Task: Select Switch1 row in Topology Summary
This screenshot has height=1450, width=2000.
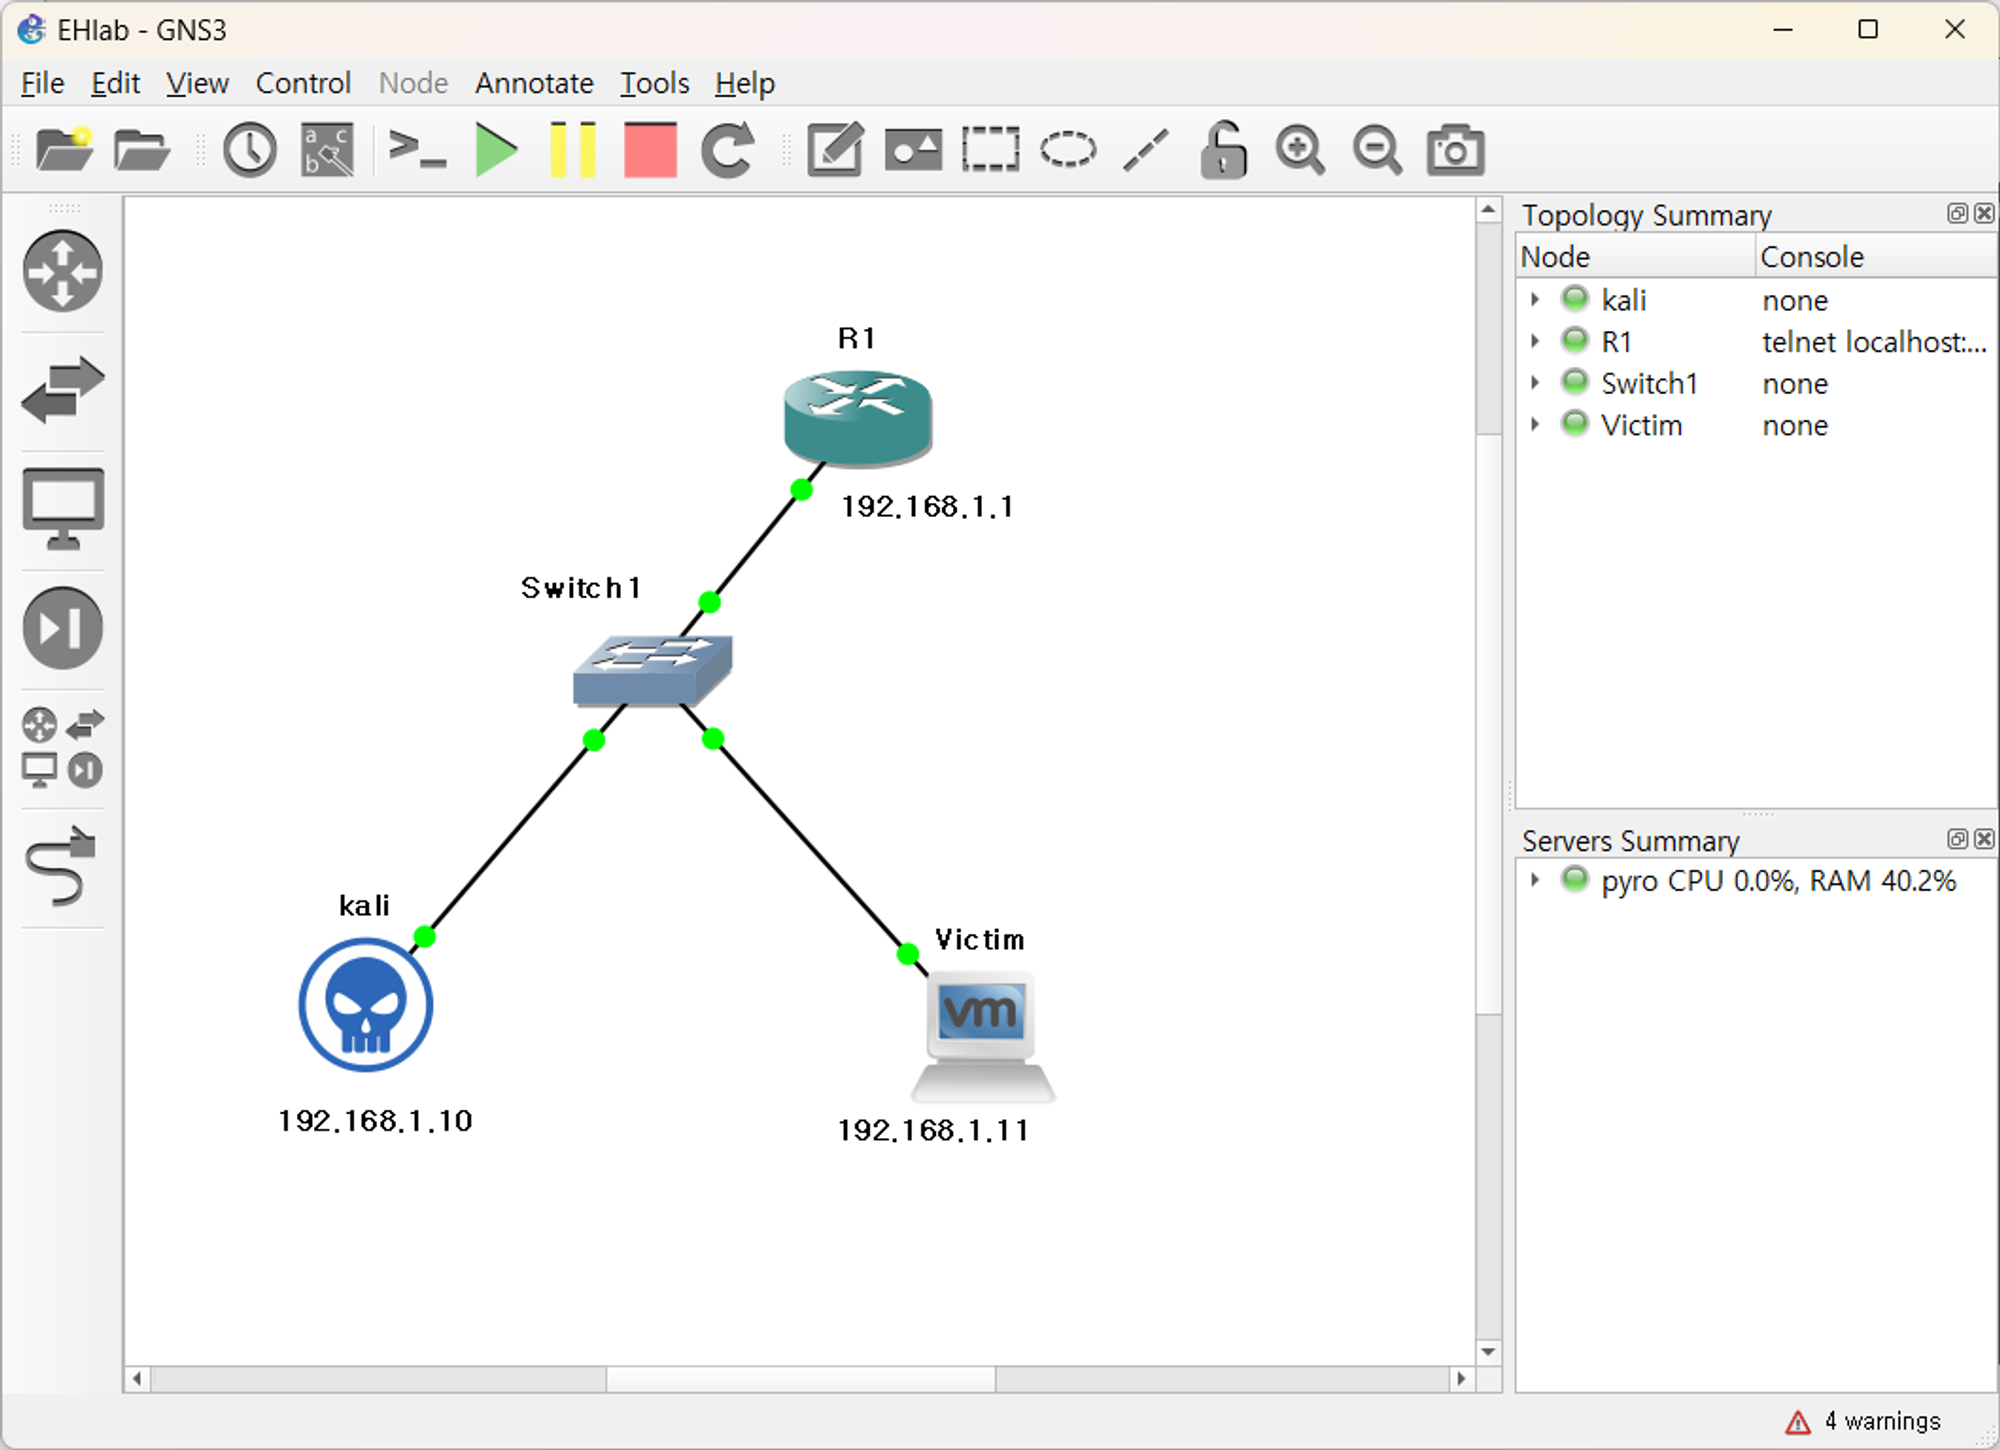Action: [x=1756, y=383]
